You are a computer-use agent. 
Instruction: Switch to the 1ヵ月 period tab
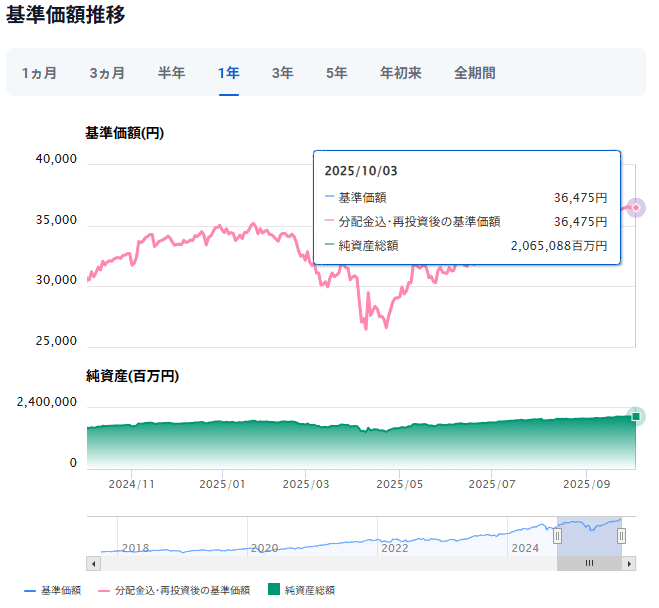click(x=39, y=73)
